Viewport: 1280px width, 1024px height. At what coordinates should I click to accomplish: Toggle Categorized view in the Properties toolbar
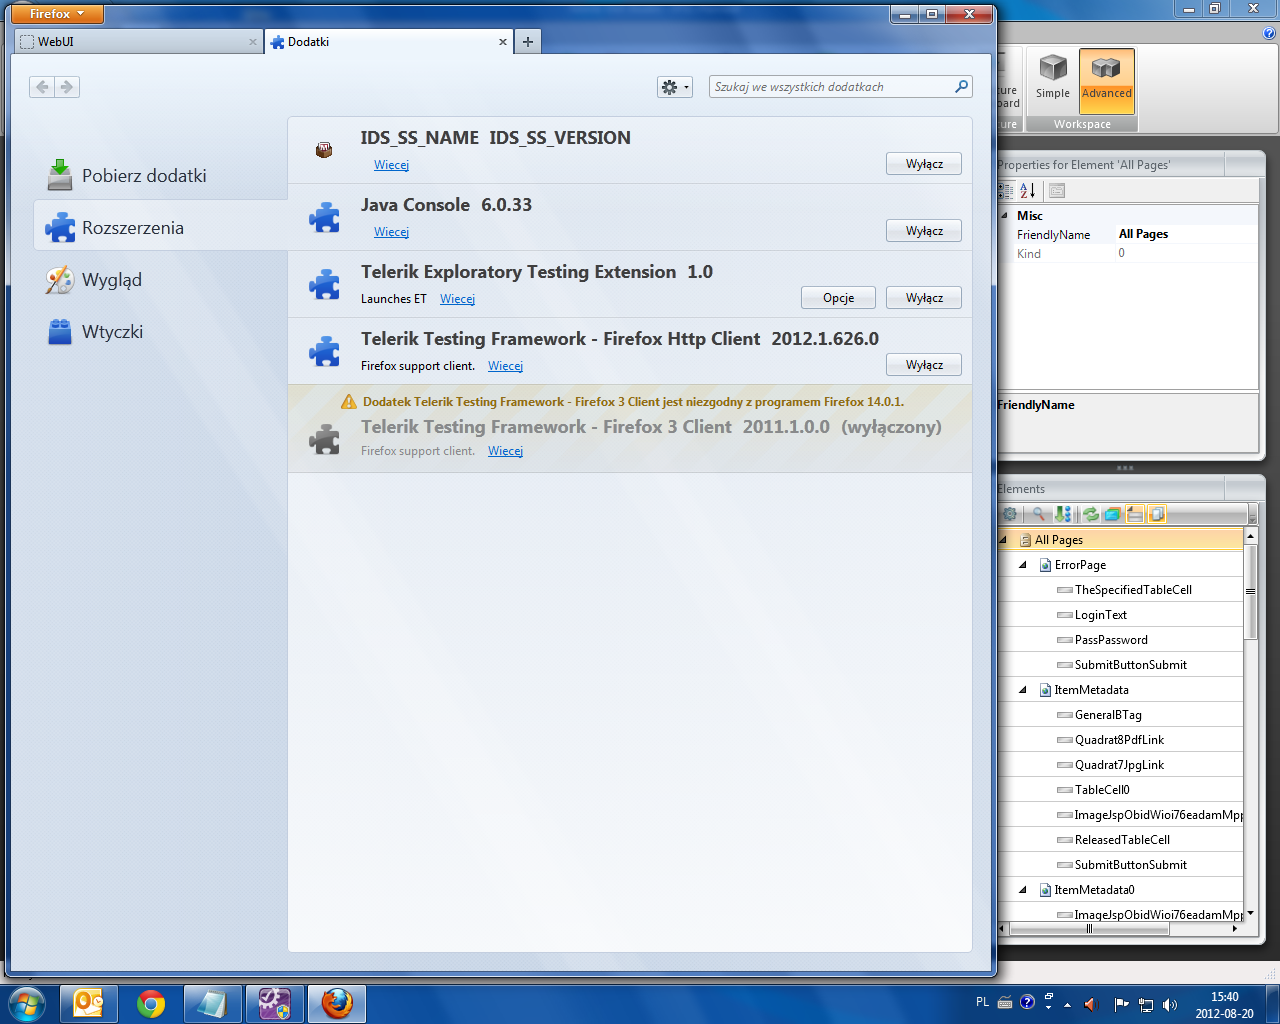click(1006, 191)
